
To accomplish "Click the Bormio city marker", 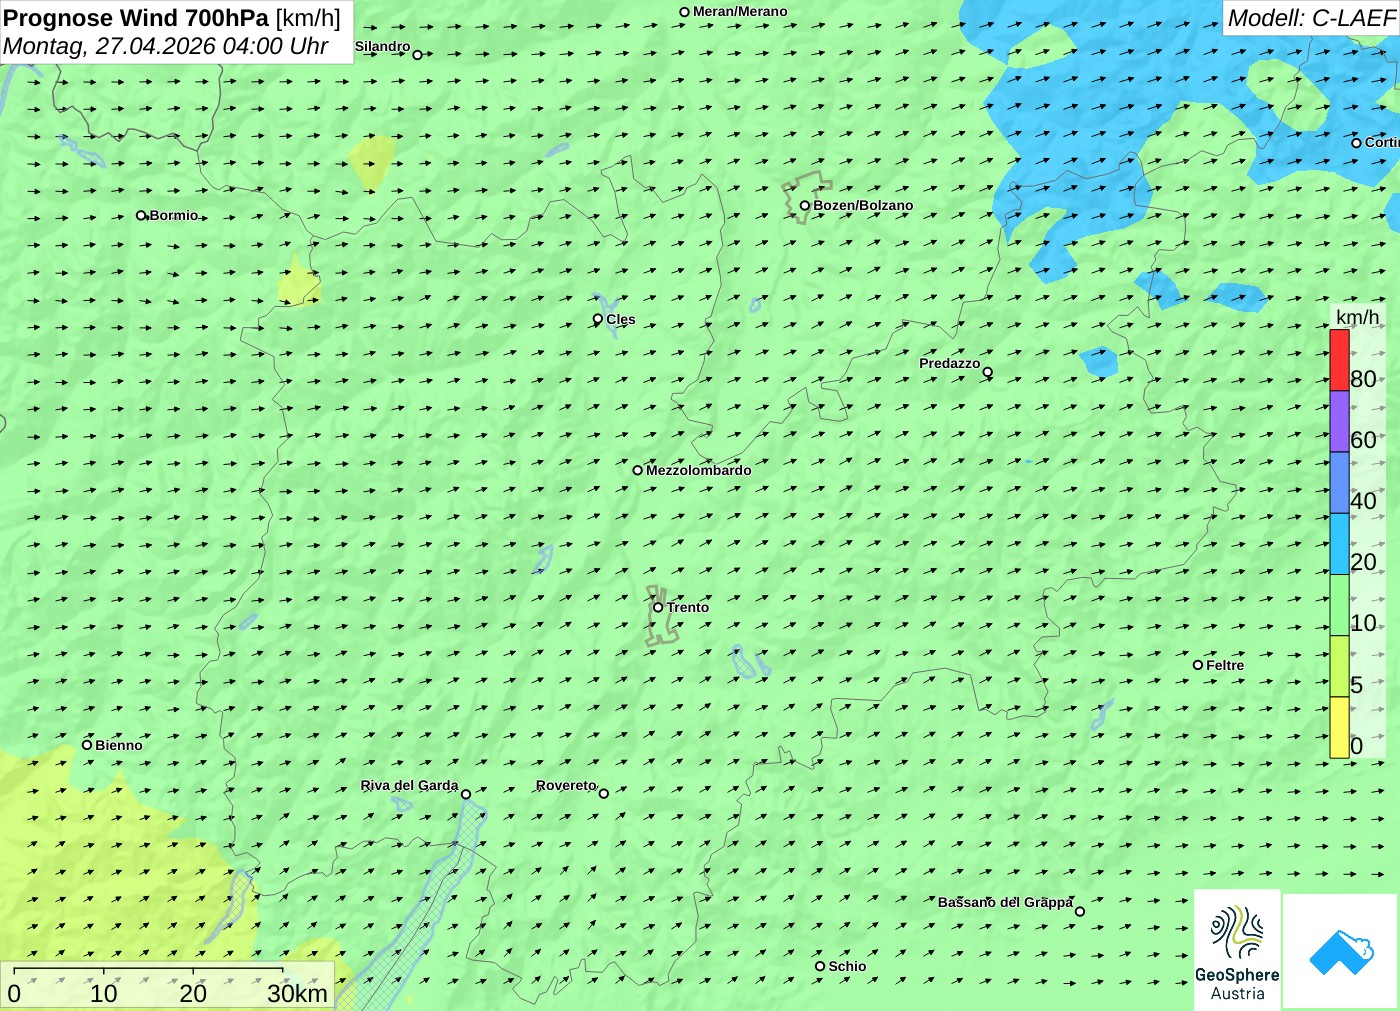I will tap(141, 215).
